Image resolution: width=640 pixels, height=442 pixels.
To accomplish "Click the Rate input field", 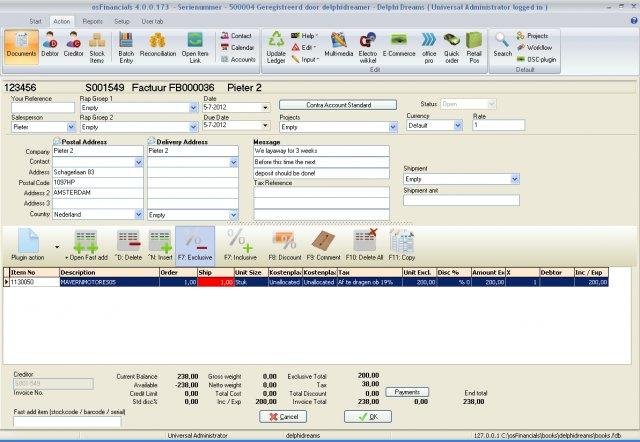I will [x=498, y=125].
